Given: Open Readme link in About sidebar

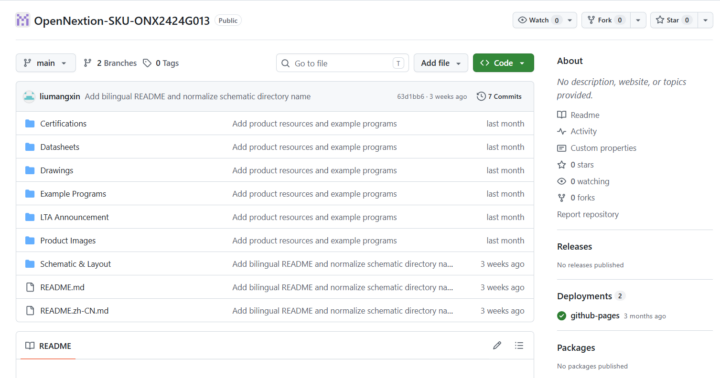Looking at the screenshot, I should tap(585, 115).
